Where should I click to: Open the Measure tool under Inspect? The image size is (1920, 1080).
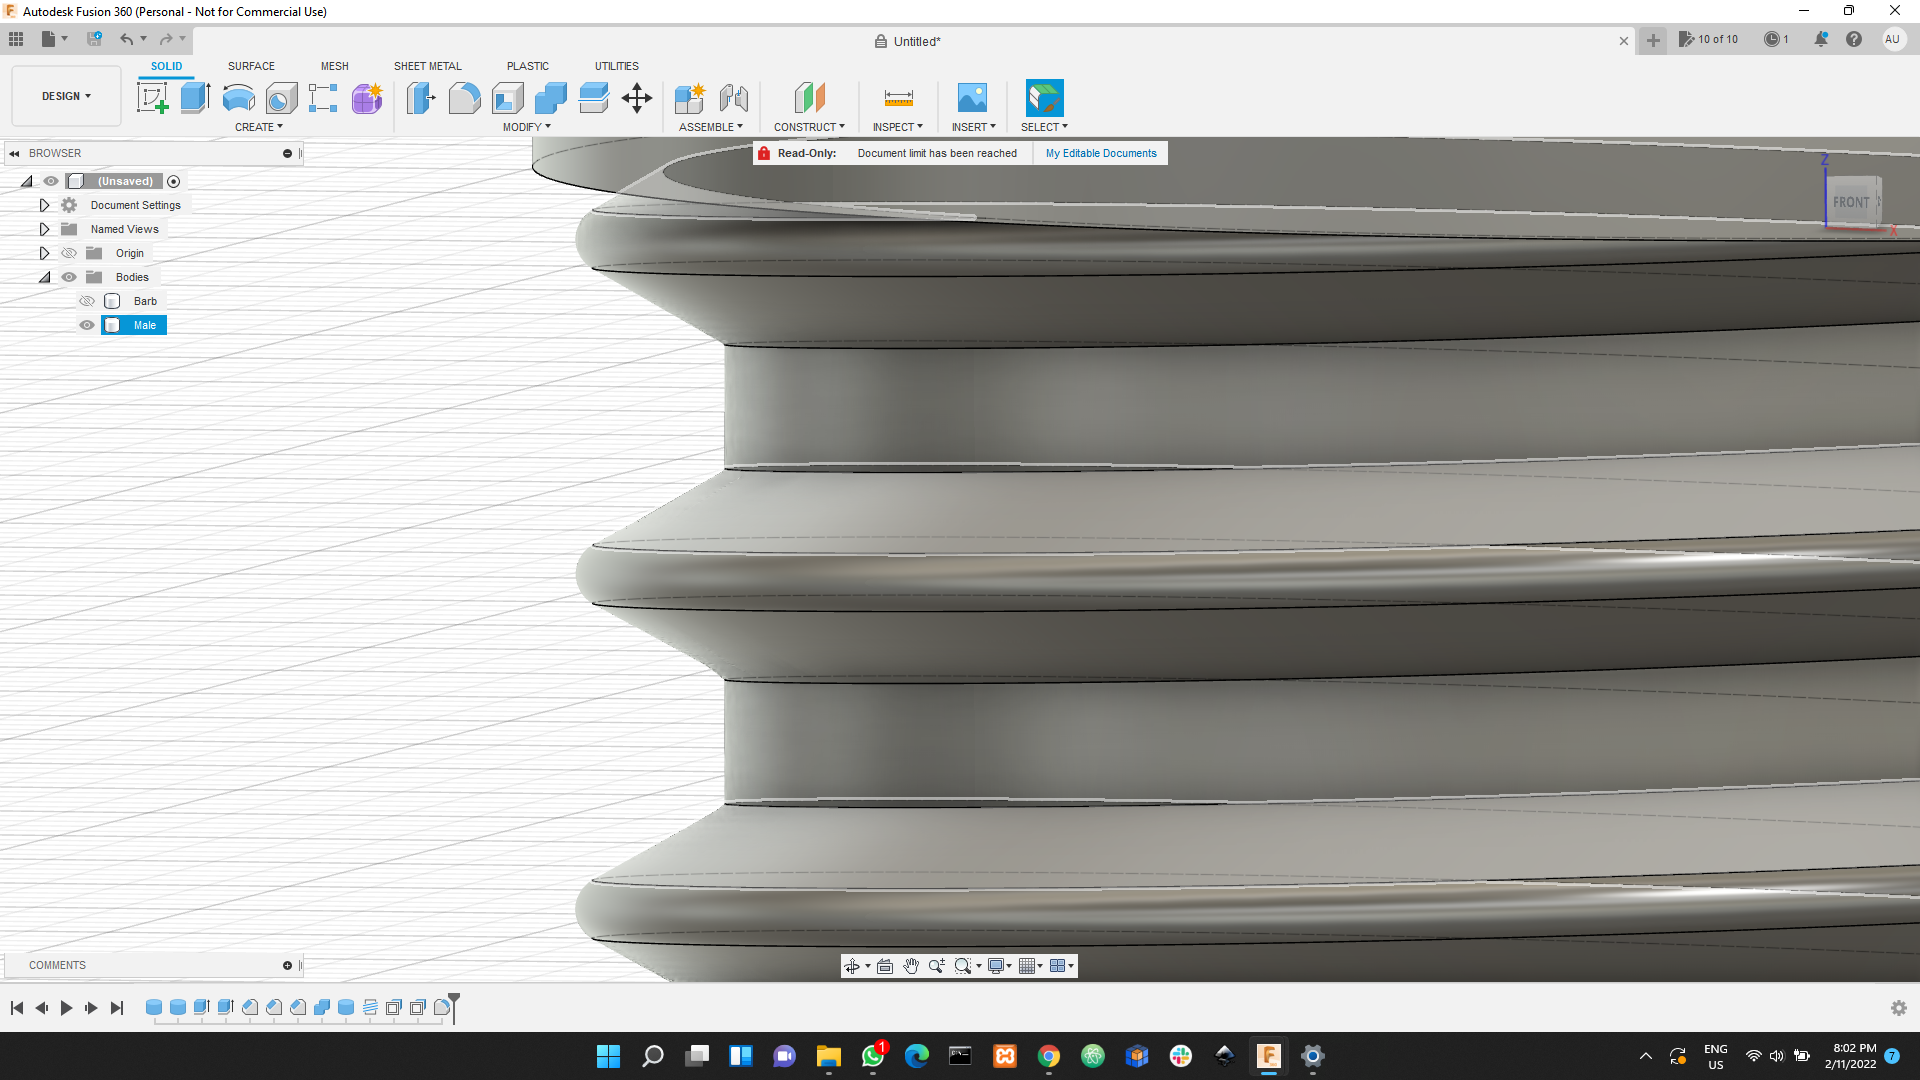tap(897, 97)
